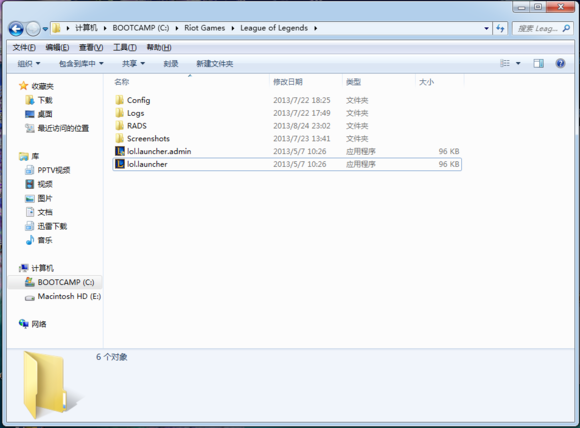Expand the 组织 dropdown menu
Screen dimensions: 580x428
[x=28, y=64]
